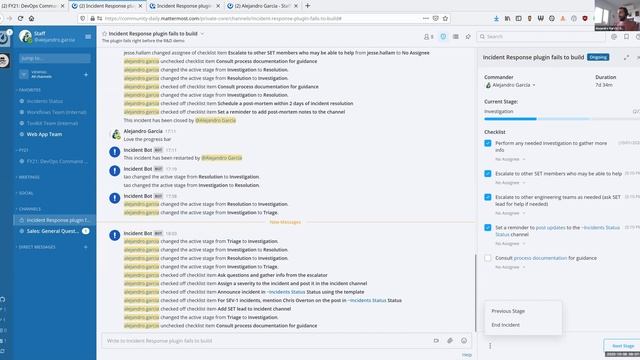Focus the Jump to field in sidebar
This screenshot has height=360, width=640.
pos(55,58)
